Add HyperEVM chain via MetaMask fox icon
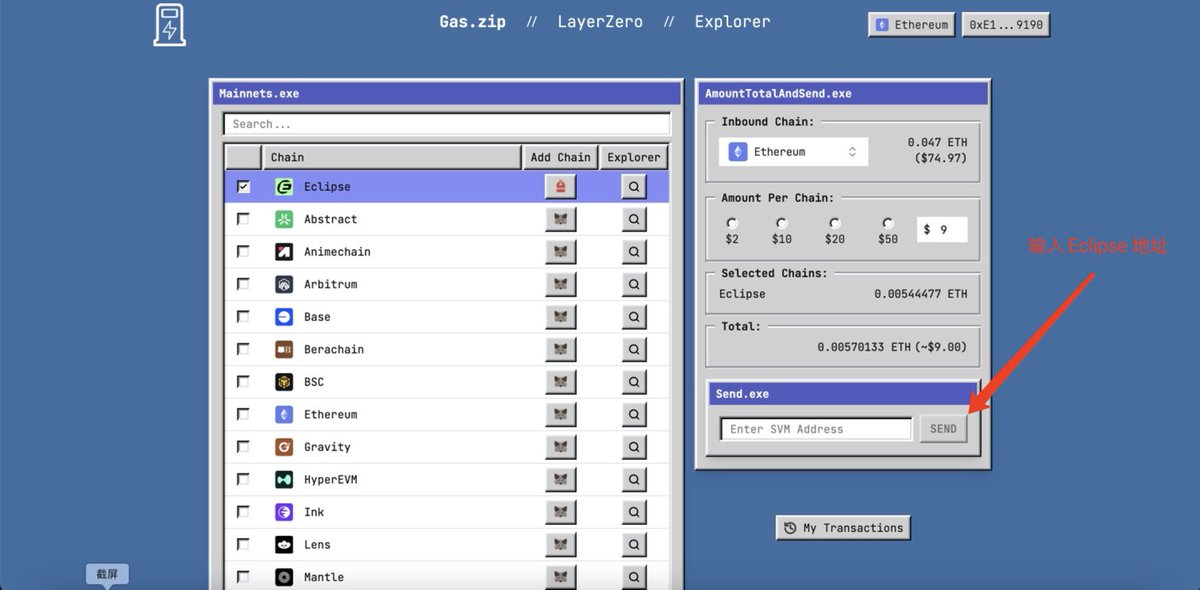Viewport: 1200px width, 590px height. point(560,479)
